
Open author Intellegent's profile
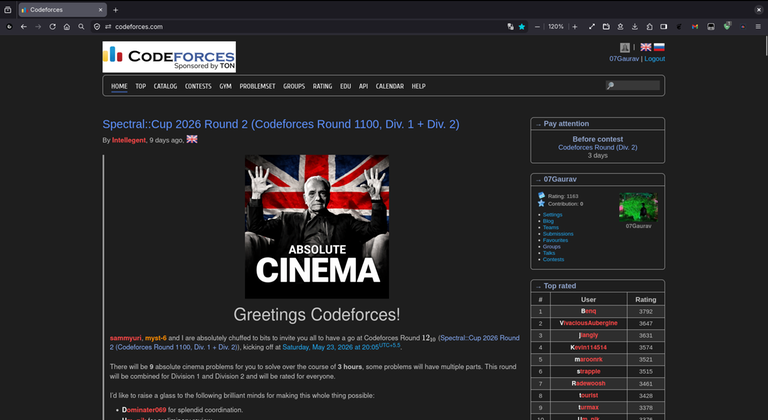point(129,140)
